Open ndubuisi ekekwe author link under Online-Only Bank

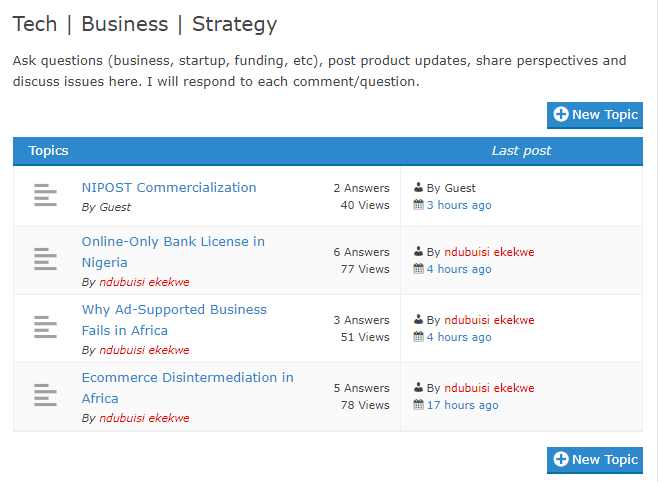(x=143, y=282)
